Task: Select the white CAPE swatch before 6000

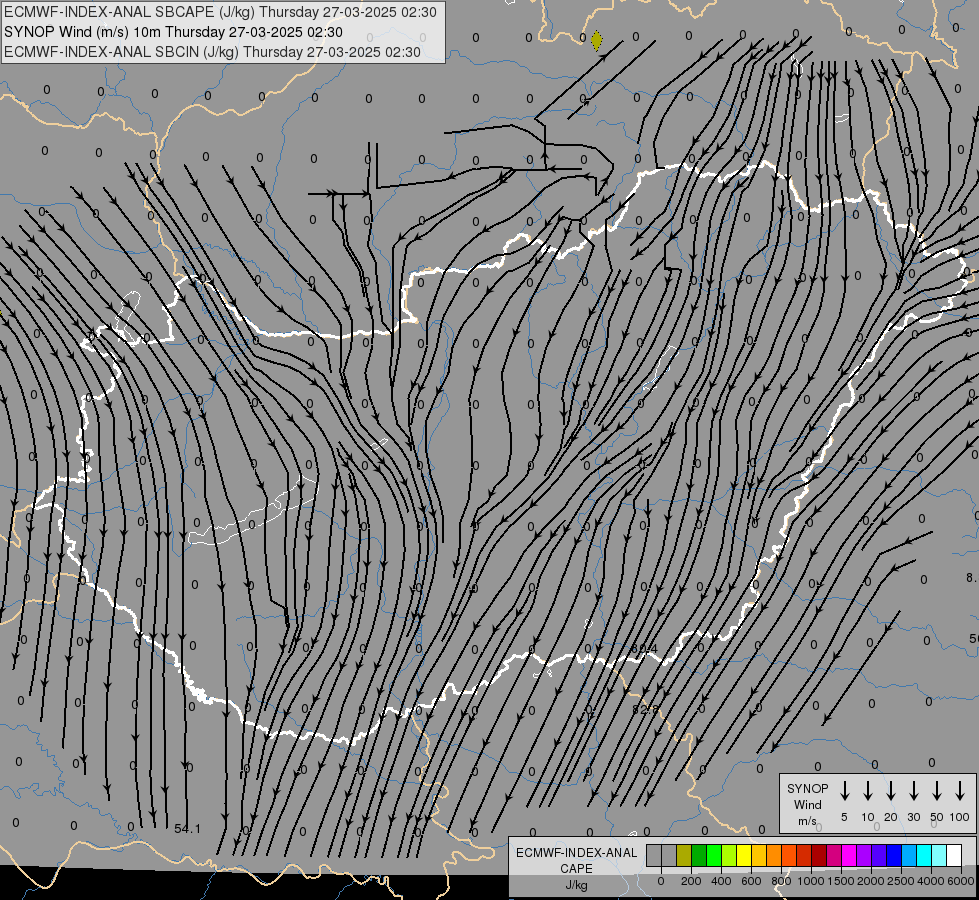Action: tap(955, 856)
